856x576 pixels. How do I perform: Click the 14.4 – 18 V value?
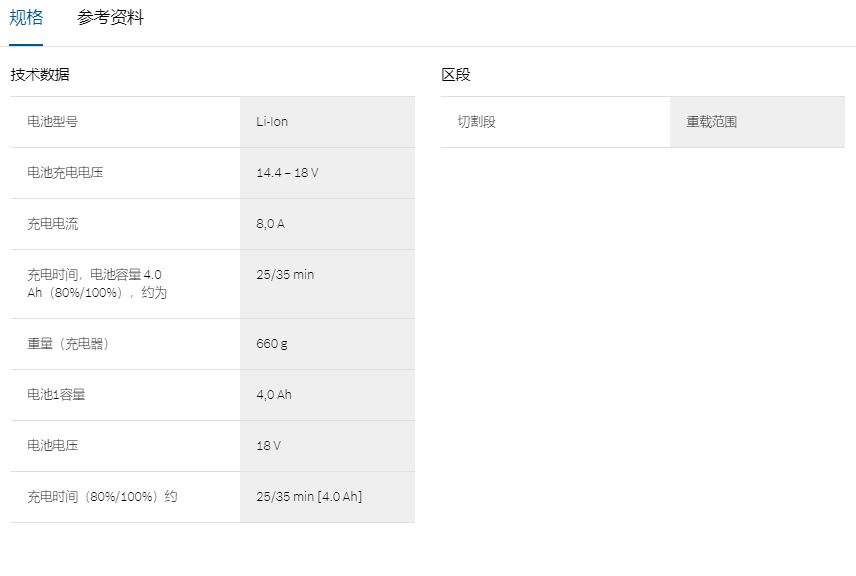coord(287,173)
